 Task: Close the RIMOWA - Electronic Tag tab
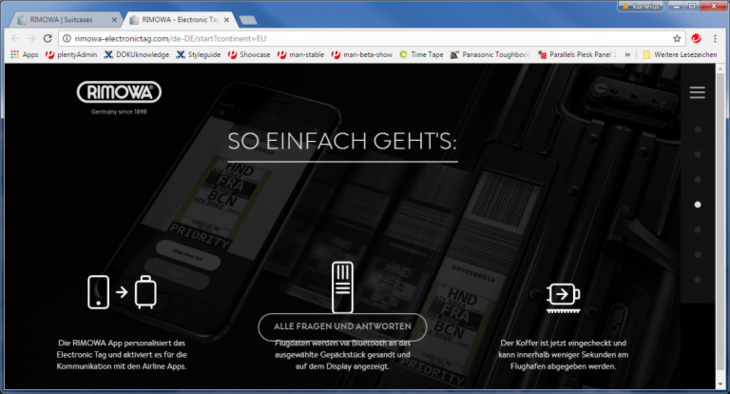coord(227,20)
